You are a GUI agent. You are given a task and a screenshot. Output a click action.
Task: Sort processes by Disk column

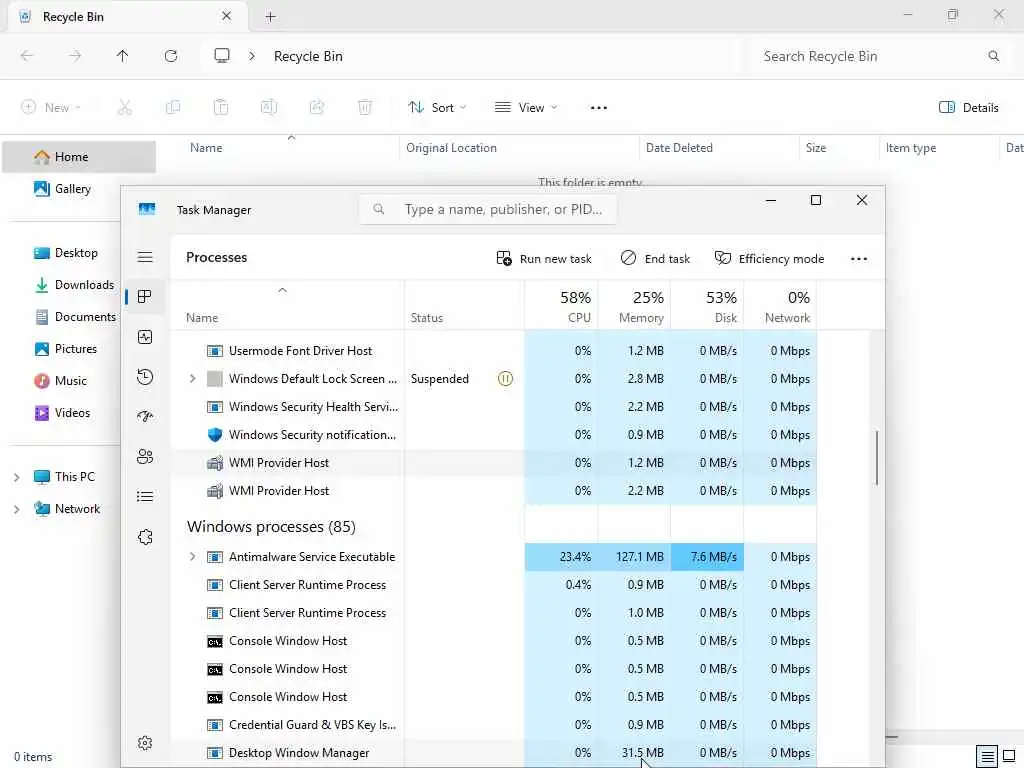coord(707,306)
